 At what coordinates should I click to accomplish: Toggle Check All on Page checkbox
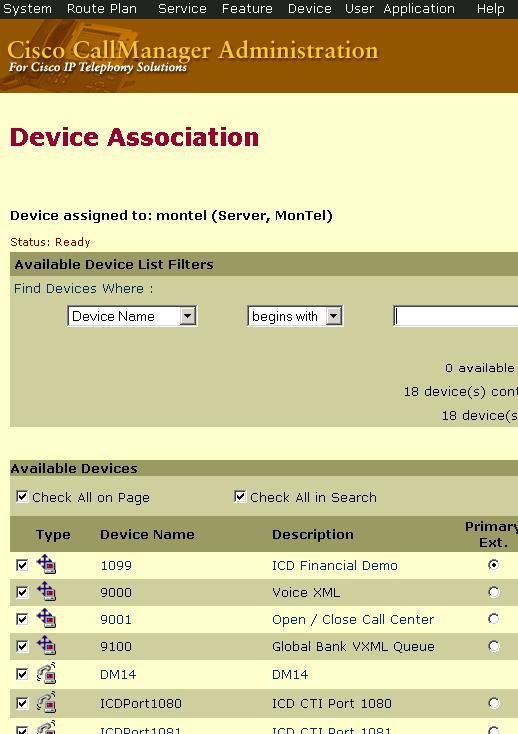[22, 496]
